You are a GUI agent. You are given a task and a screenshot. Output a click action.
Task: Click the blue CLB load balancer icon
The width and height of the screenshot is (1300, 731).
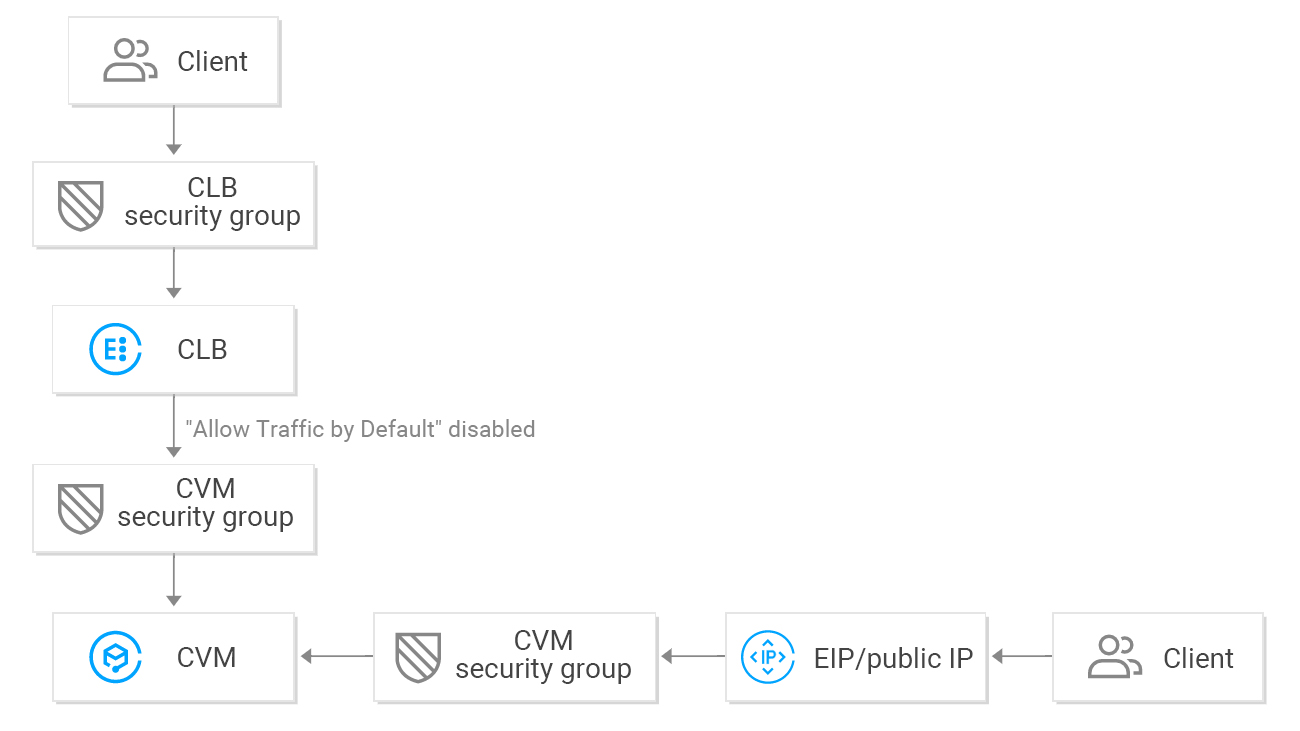pyautogui.click(x=114, y=350)
